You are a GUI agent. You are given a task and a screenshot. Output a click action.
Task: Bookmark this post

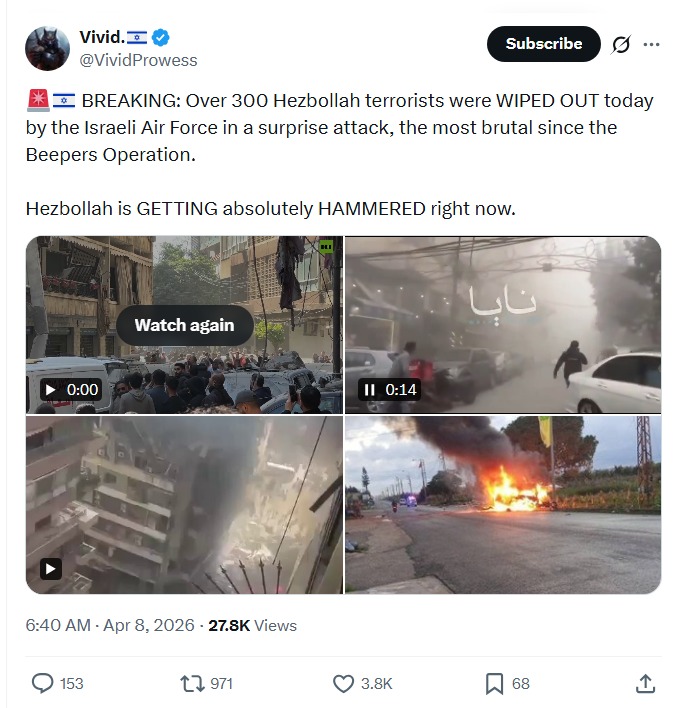click(494, 684)
